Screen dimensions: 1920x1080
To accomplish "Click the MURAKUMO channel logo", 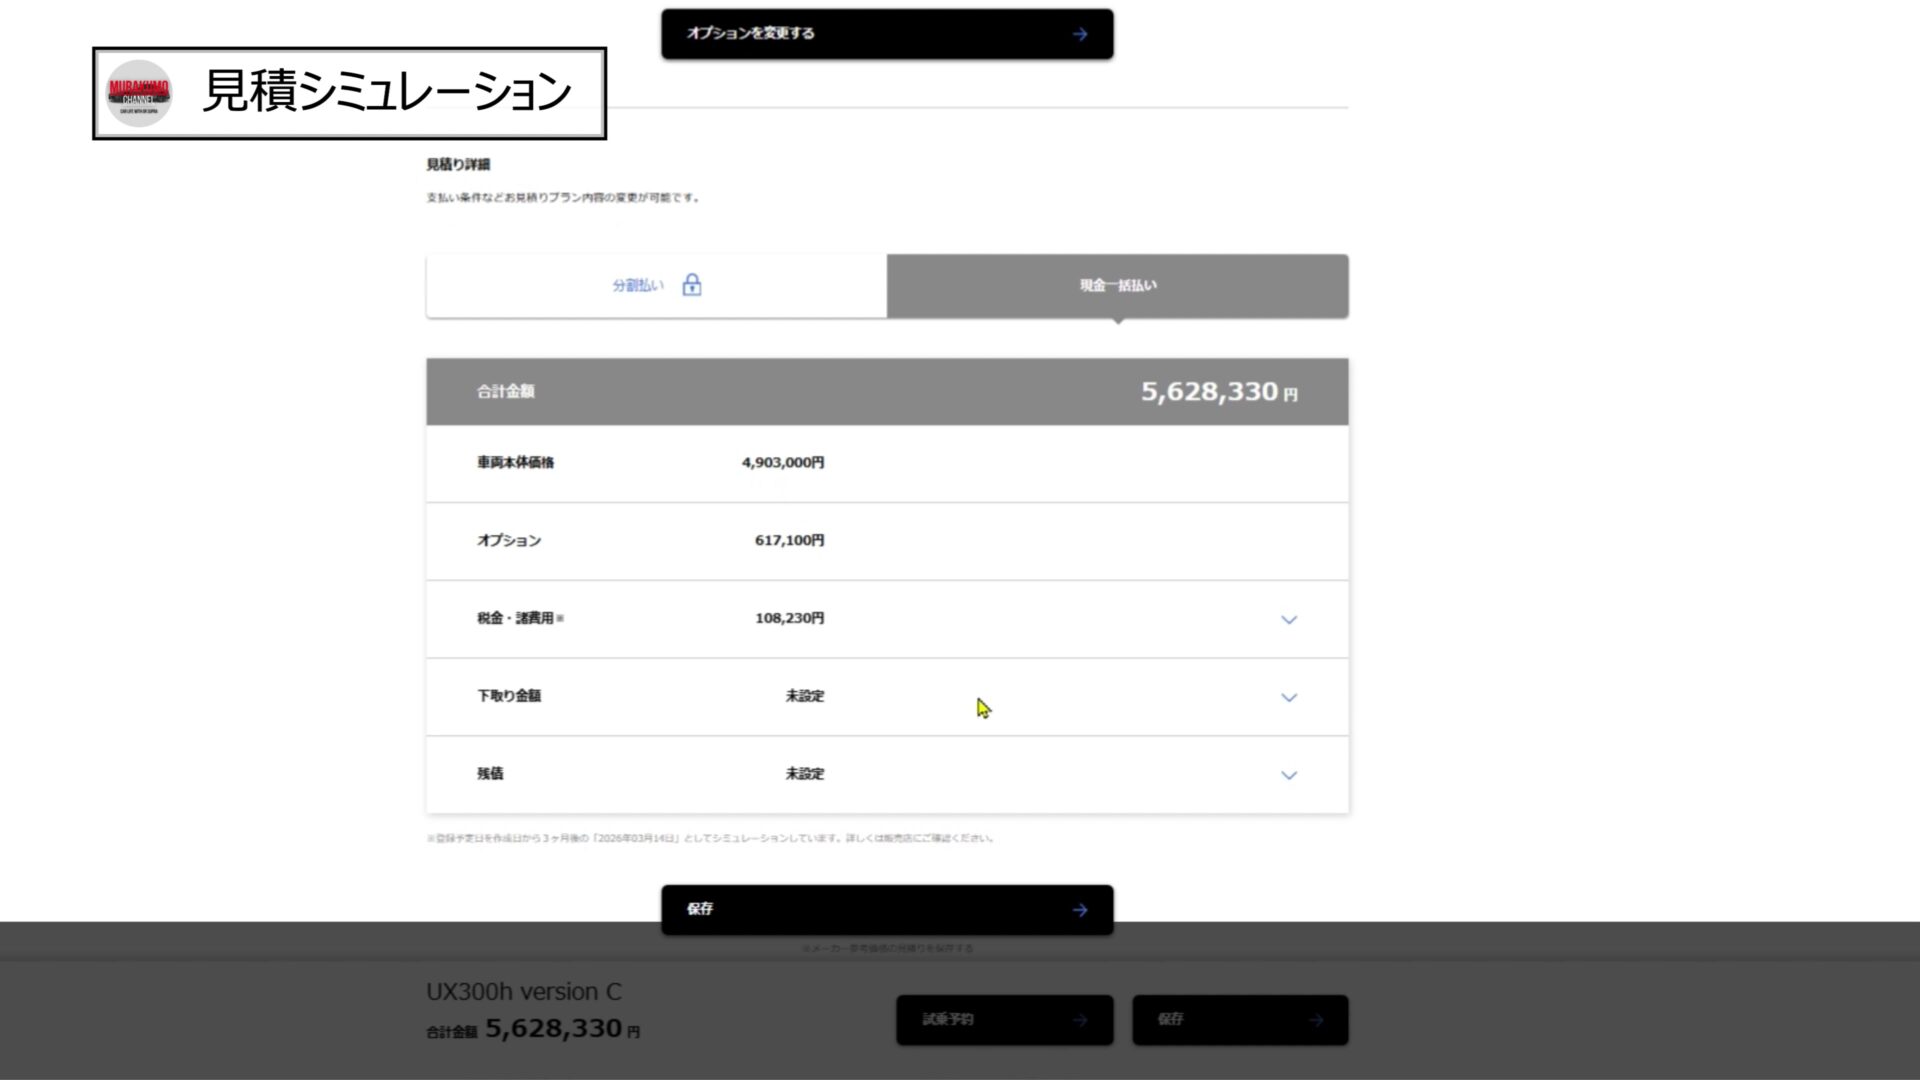I will coord(138,93).
